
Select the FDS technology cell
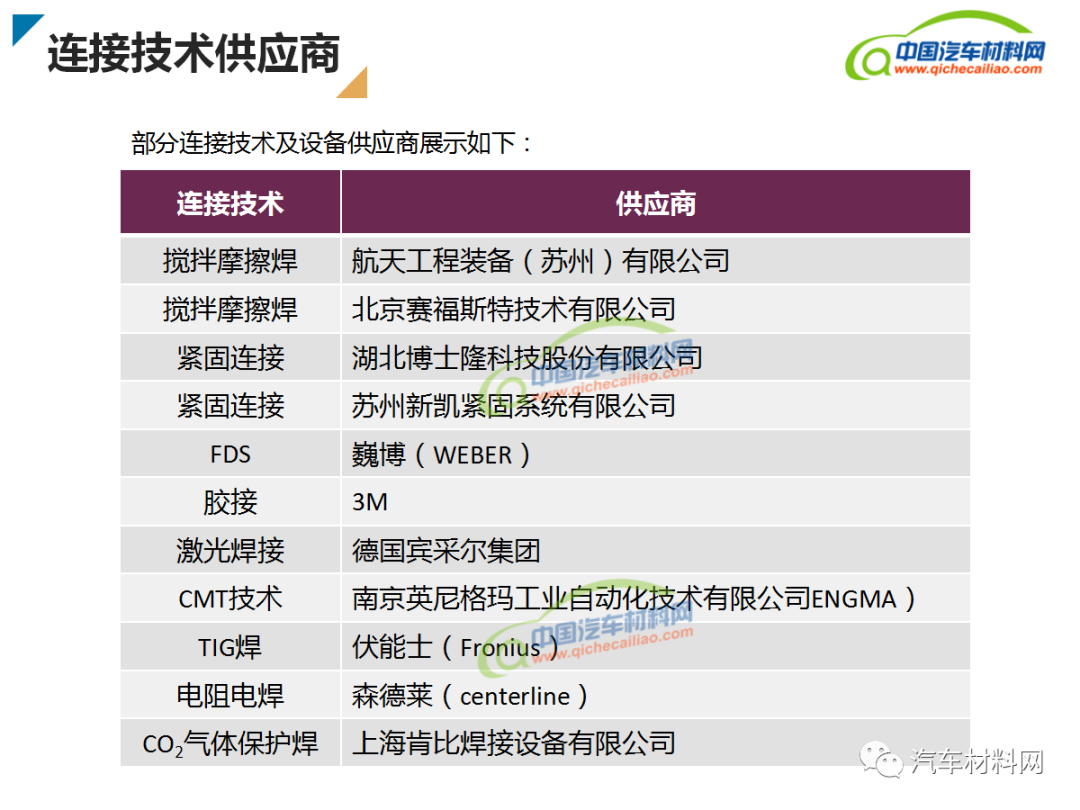point(230,454)
